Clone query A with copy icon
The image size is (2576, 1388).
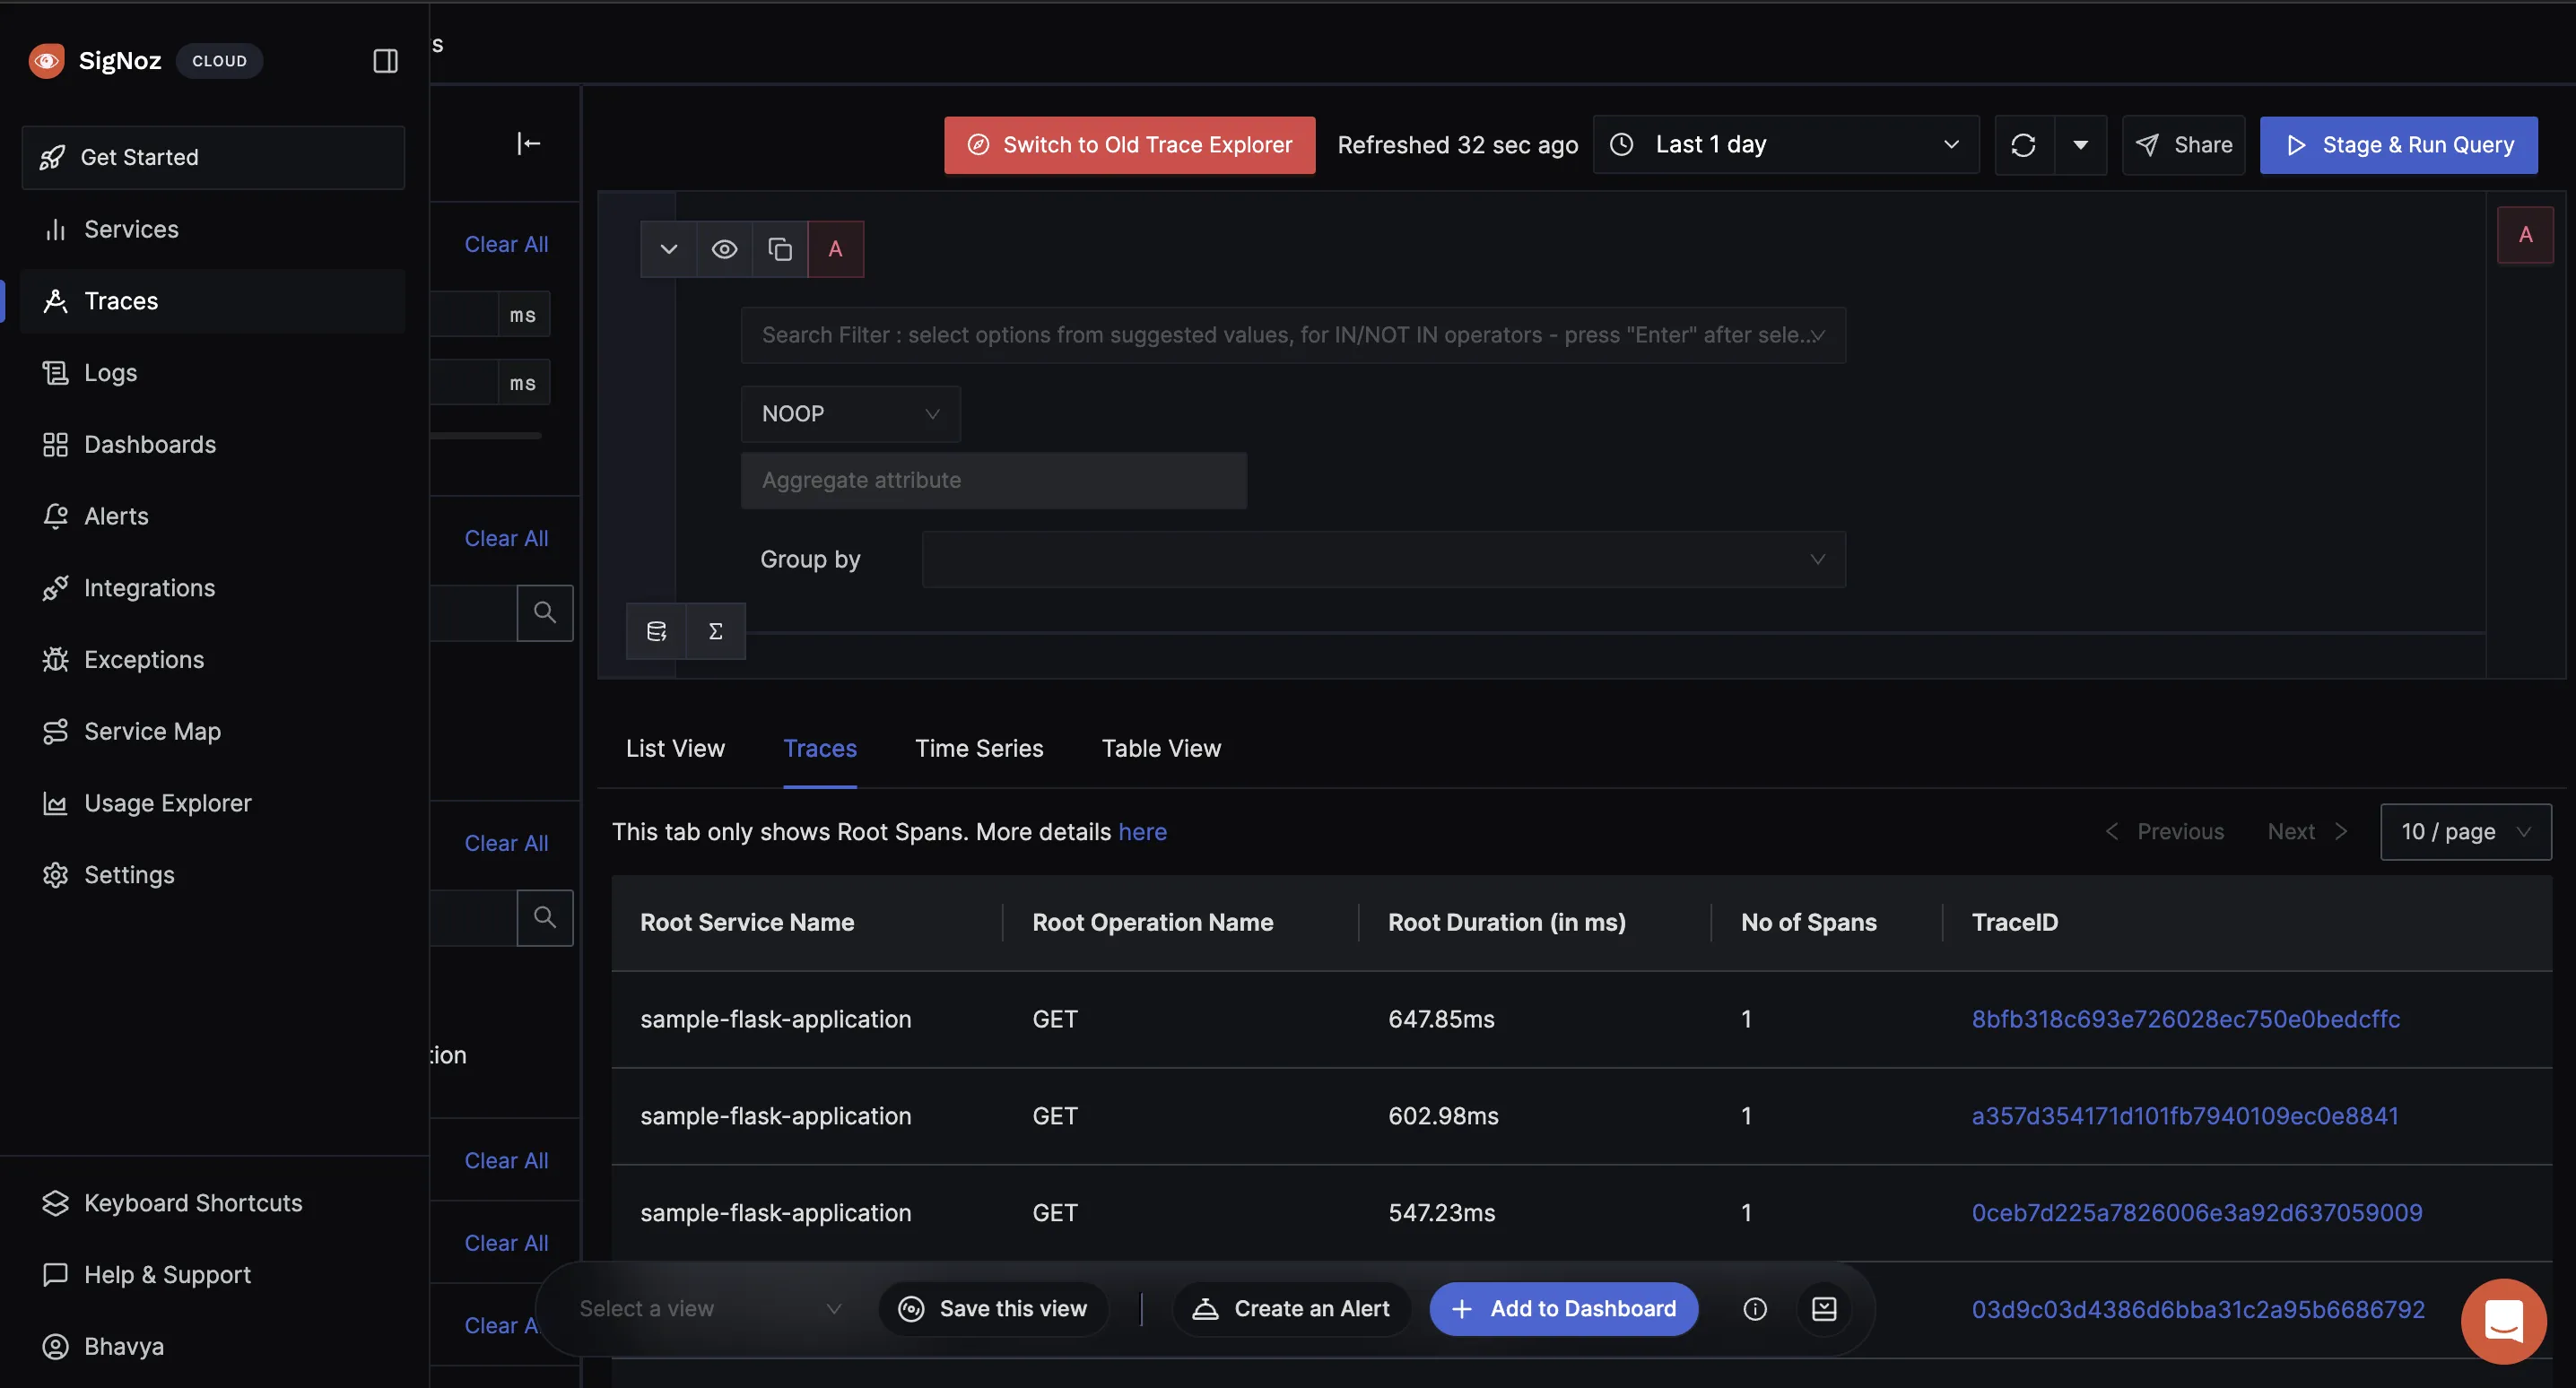[x=780, y=249]
